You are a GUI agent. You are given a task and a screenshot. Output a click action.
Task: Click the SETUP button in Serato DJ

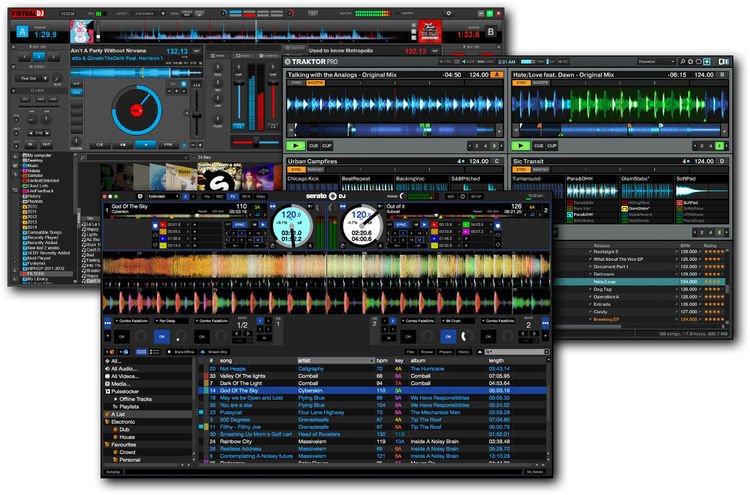[x=476, y=196]
